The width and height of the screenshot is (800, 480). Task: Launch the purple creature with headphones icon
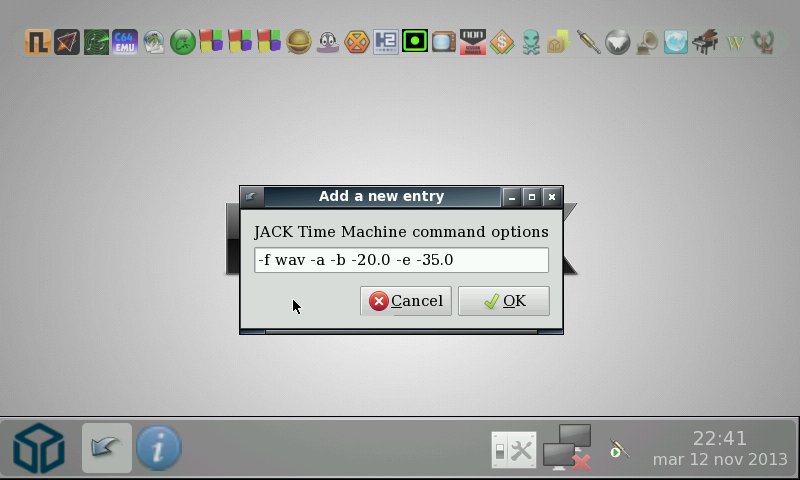click(x=328, y=42)
